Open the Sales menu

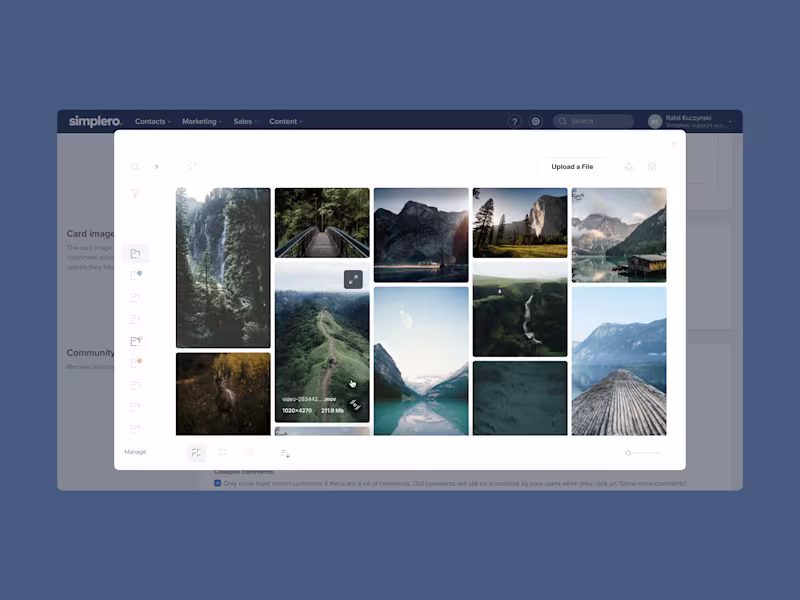point(245,121)
